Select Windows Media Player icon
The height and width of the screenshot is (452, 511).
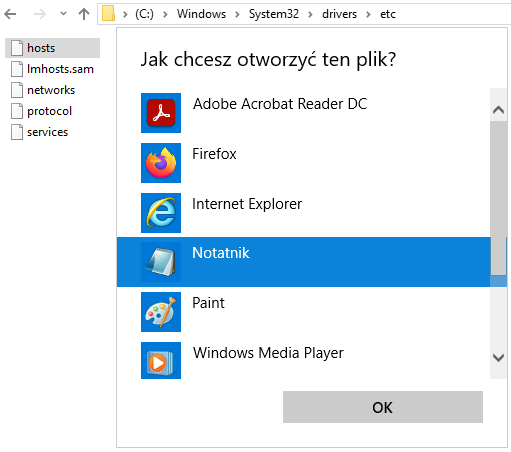[161, 360]
